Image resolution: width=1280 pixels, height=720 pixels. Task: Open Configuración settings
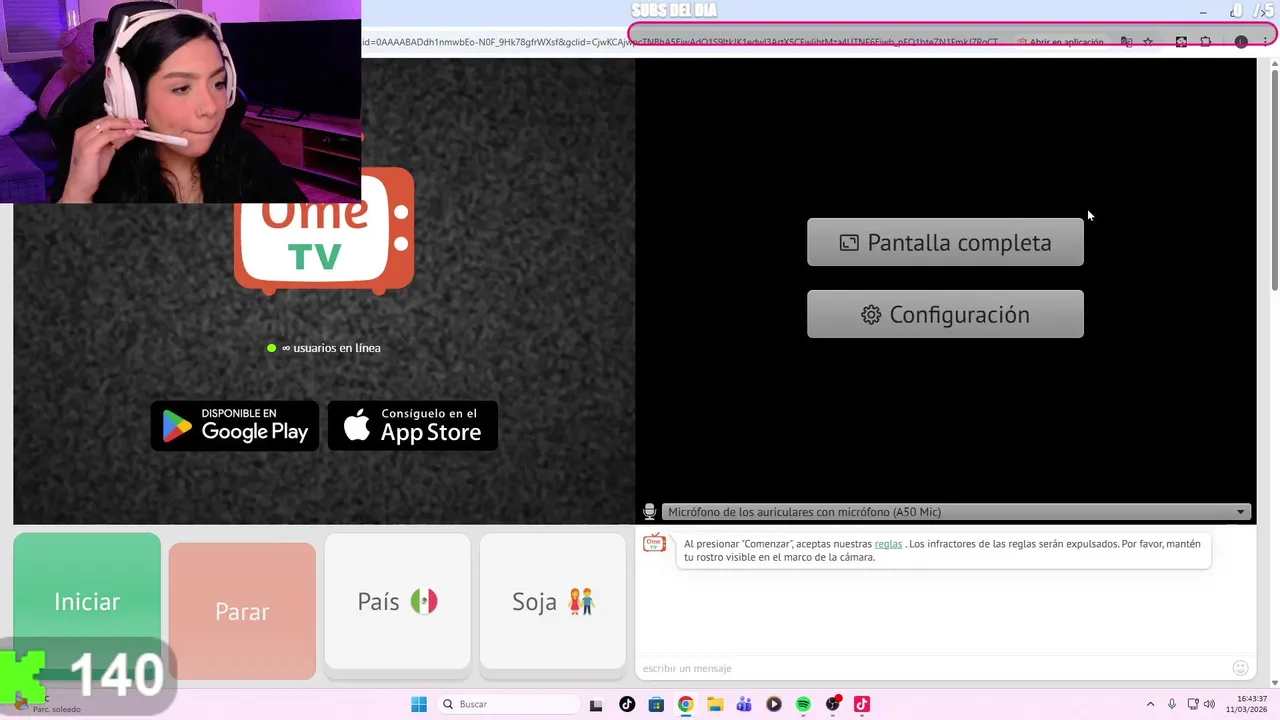(945, 314)
